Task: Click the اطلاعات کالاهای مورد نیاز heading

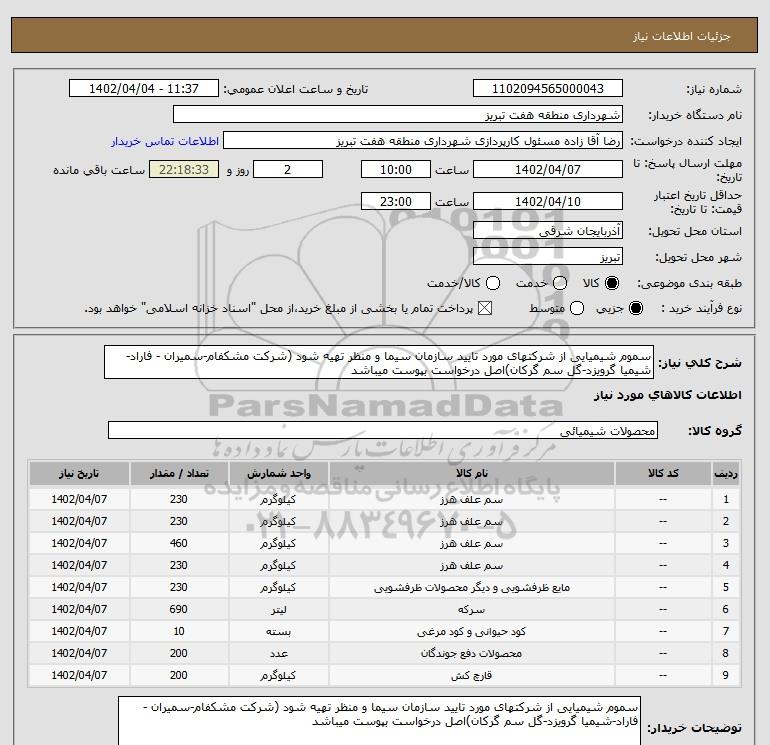Action: [x=668, y=395]
